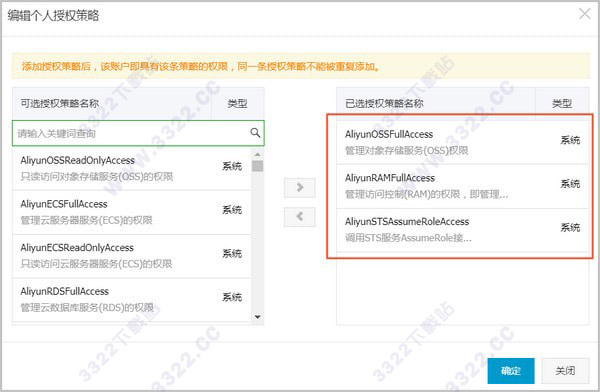The image size is (600, 392).
Task: Click the 确定 confirm button
Action: point(511,371)
